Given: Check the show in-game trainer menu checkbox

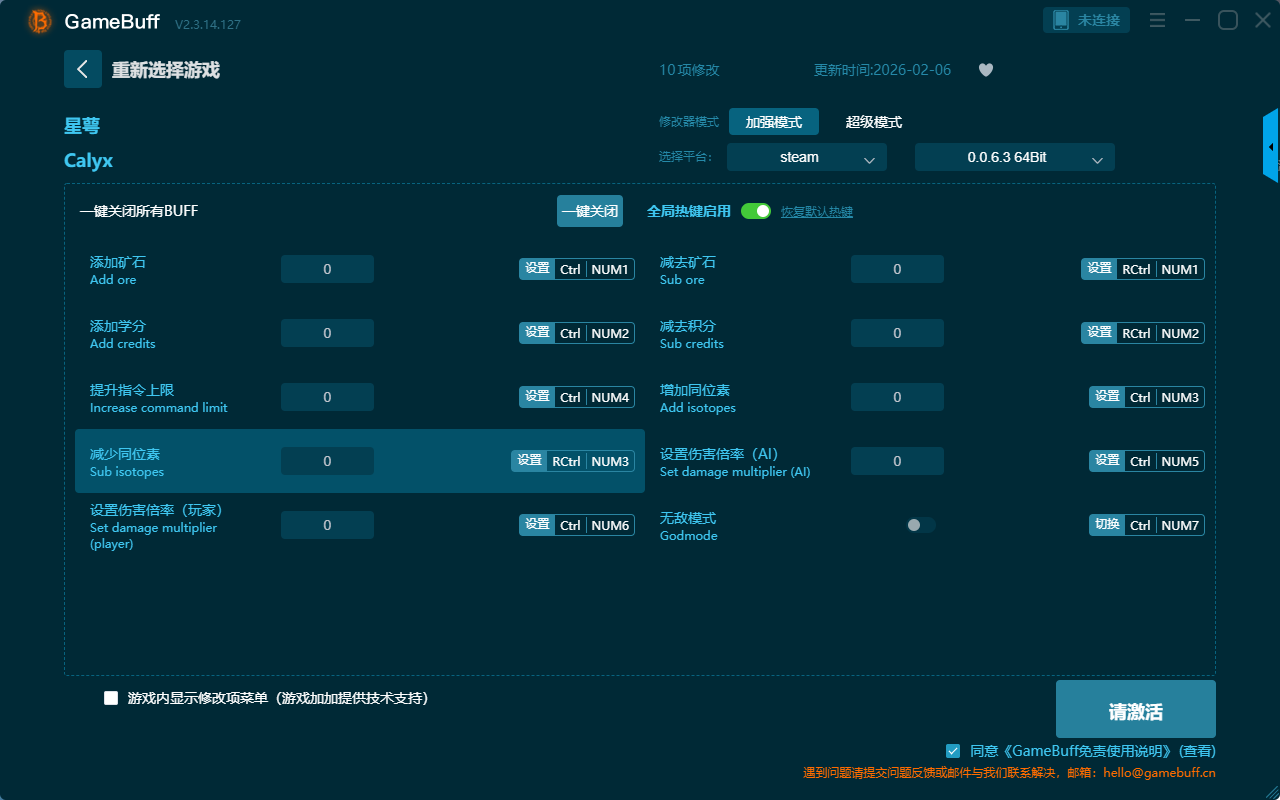Looking at the screenshot, I should coord(111,698).
